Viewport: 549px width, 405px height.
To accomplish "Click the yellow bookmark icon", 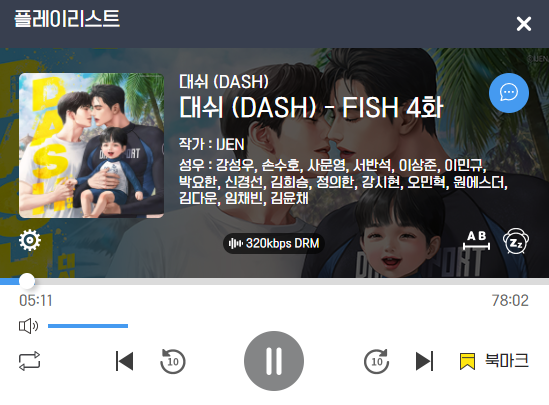I will (x=467, y=361).
